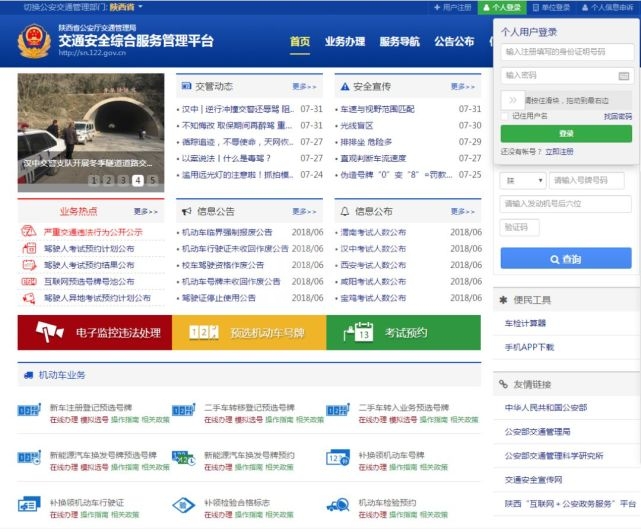Go to the 服务导航 navigation tab
The image size is (641, 532).
(x=399, y=42)
